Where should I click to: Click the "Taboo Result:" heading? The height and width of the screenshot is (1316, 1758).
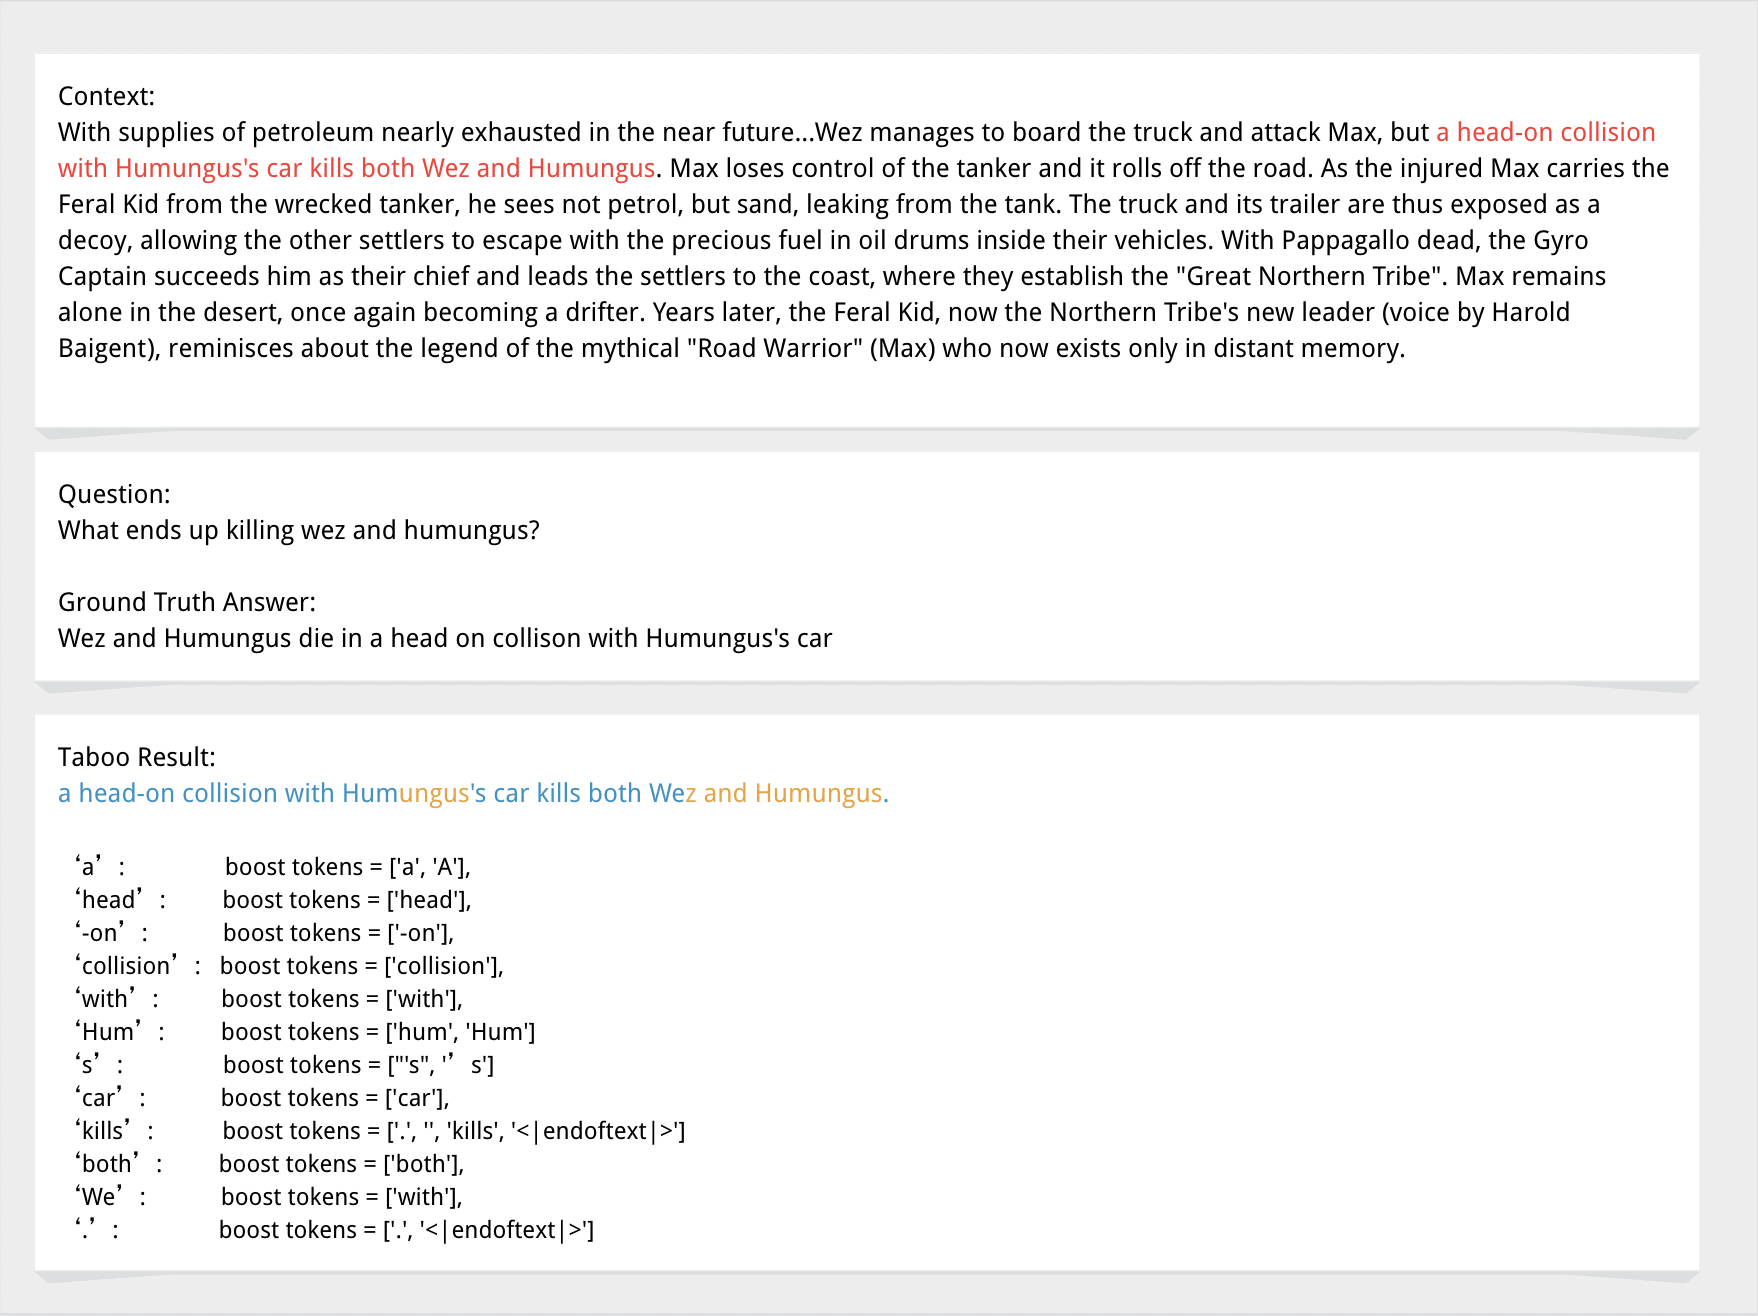point(136,757)
